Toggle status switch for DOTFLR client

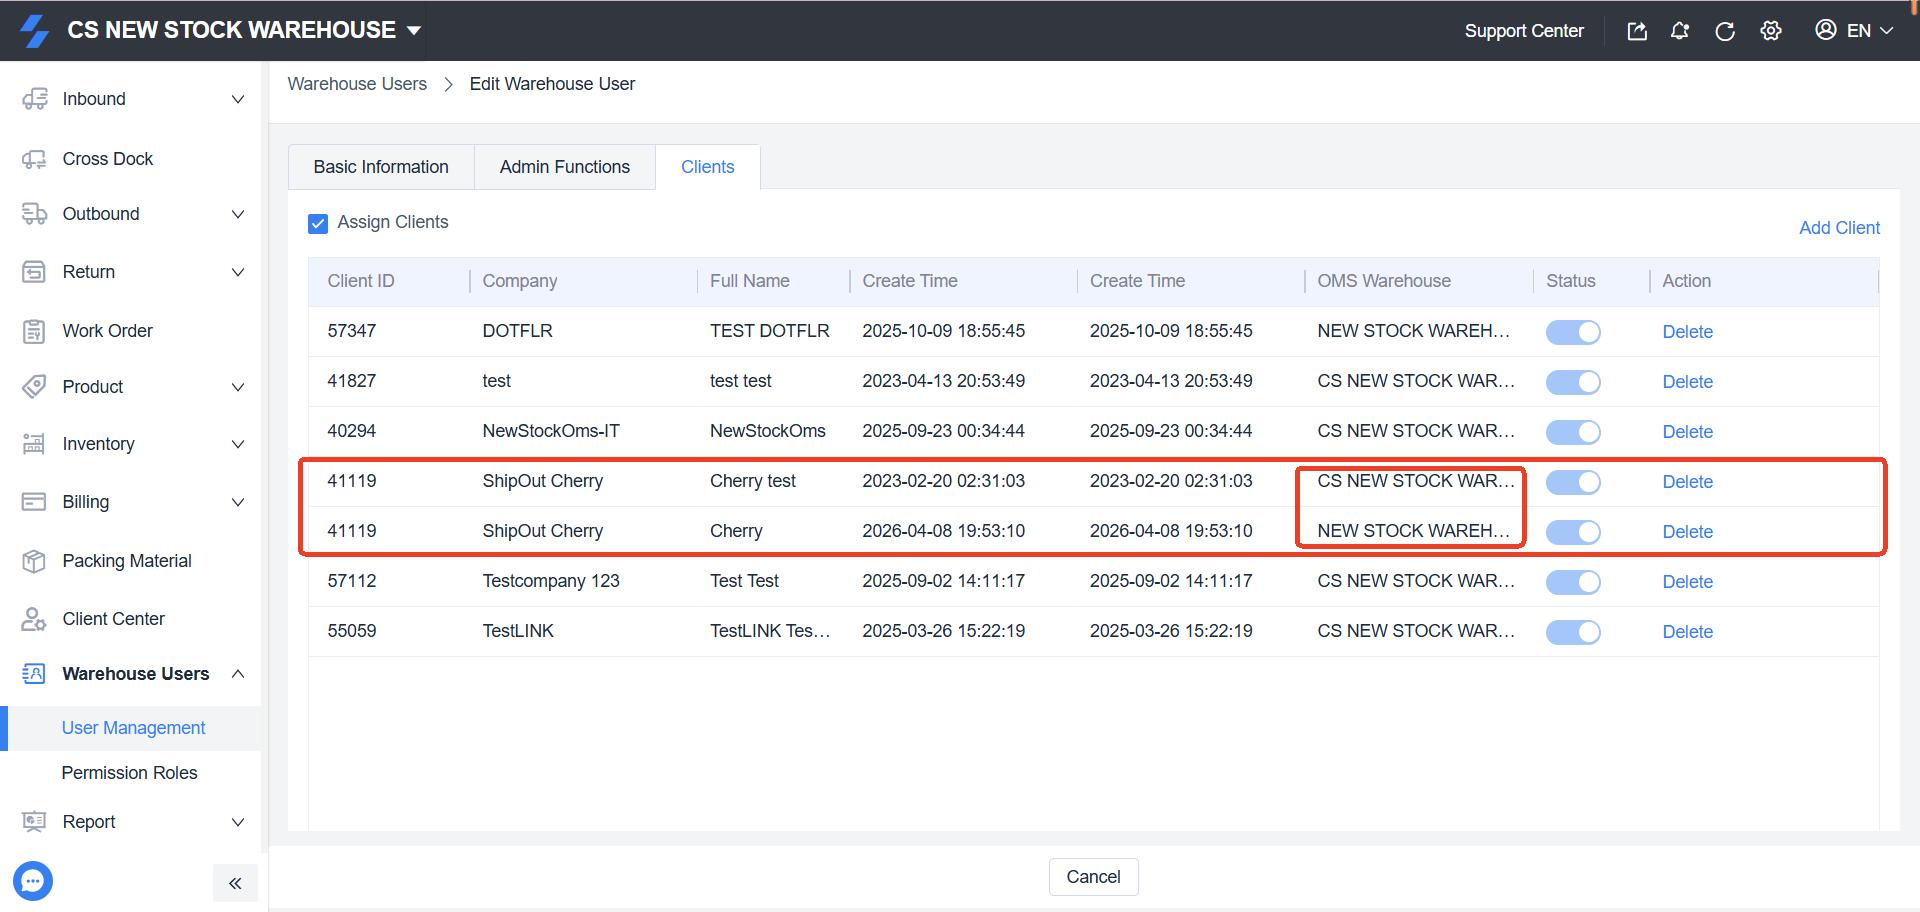1573,332
